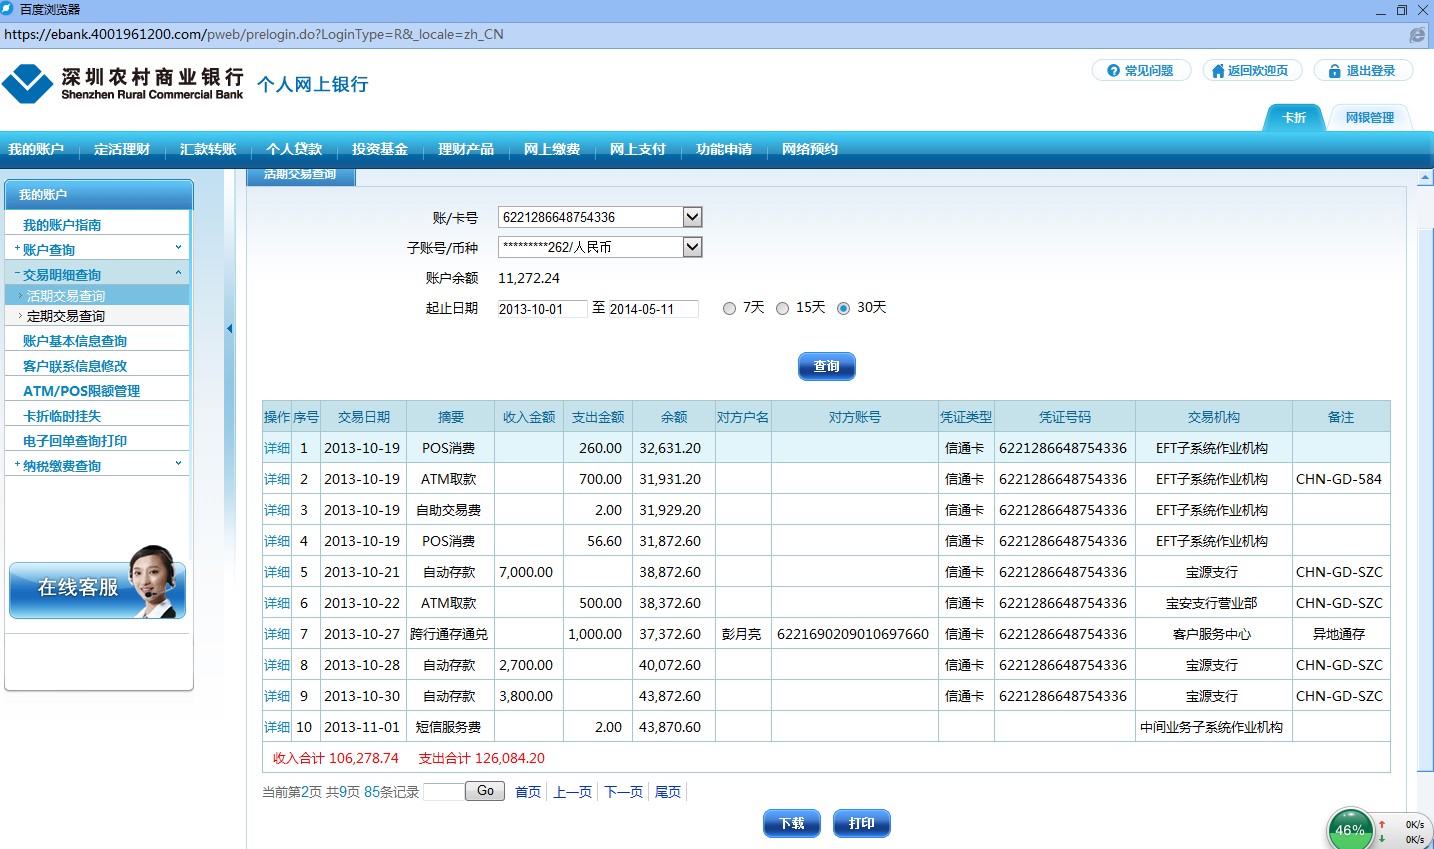This screenshot has width=1434, height=849.
Task: Go to 下一页 next page link
Action: [x=623, y=792]
